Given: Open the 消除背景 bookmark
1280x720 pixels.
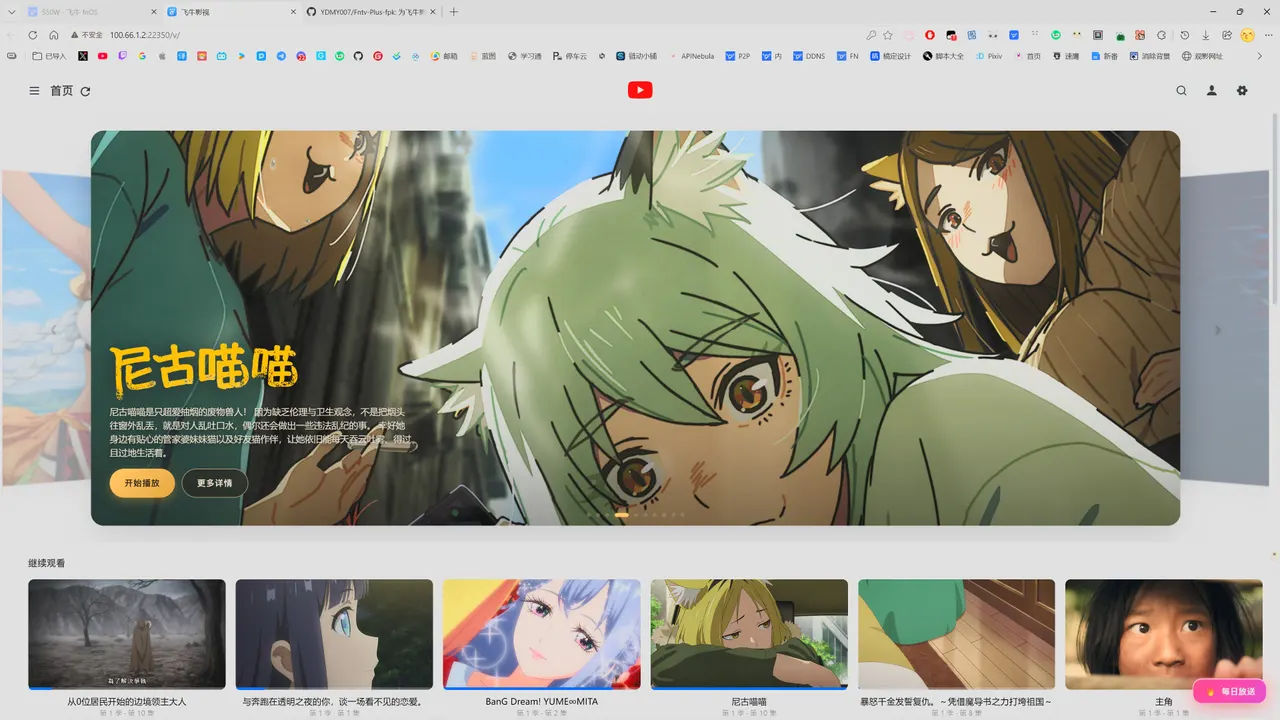Looking at the screenshot, I should (1151, 56).
